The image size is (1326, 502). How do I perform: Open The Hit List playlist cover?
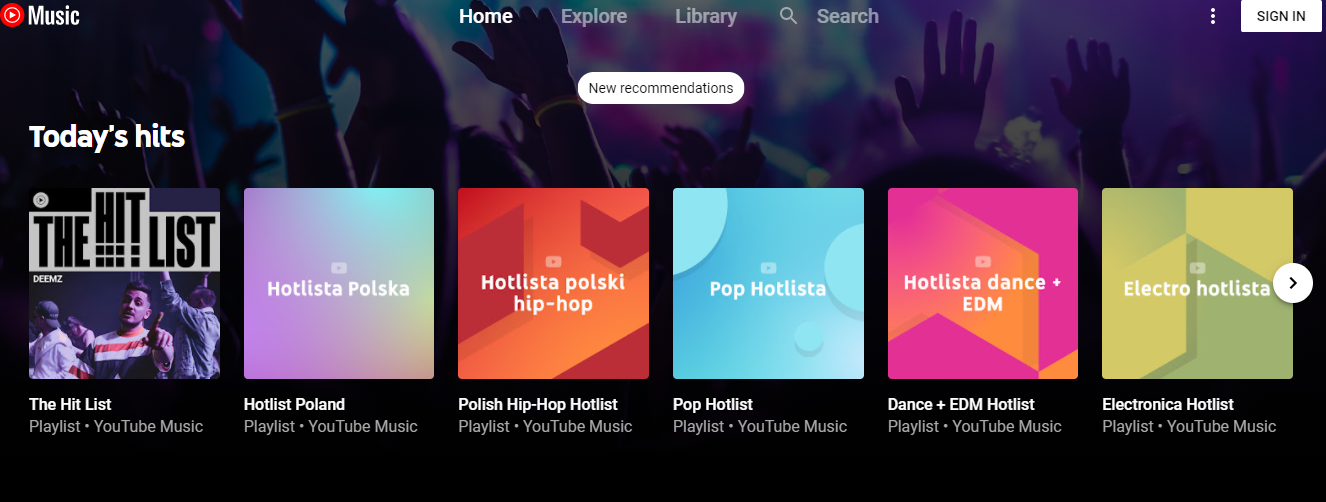(x=125, y=283)
